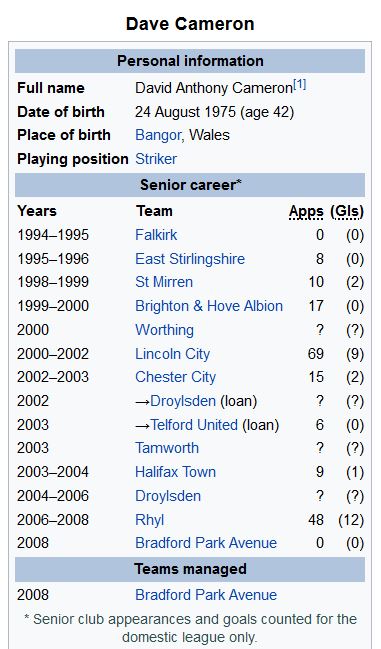Screen dimensions: 381x649
Task: Open the Falkirk team link
Action: (156, 235)
